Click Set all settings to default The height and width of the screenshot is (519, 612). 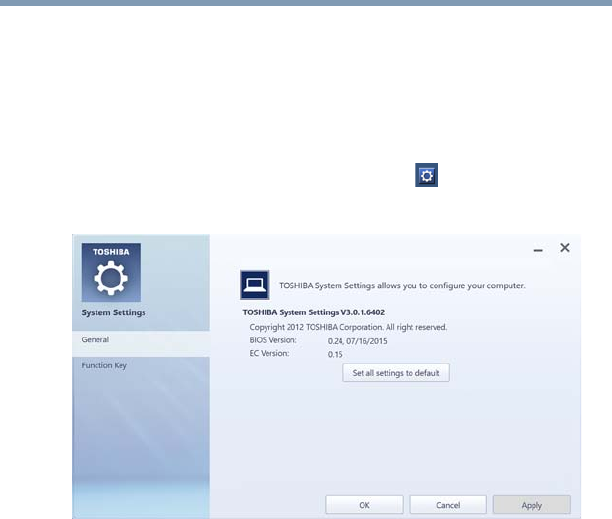coord(396,373)
